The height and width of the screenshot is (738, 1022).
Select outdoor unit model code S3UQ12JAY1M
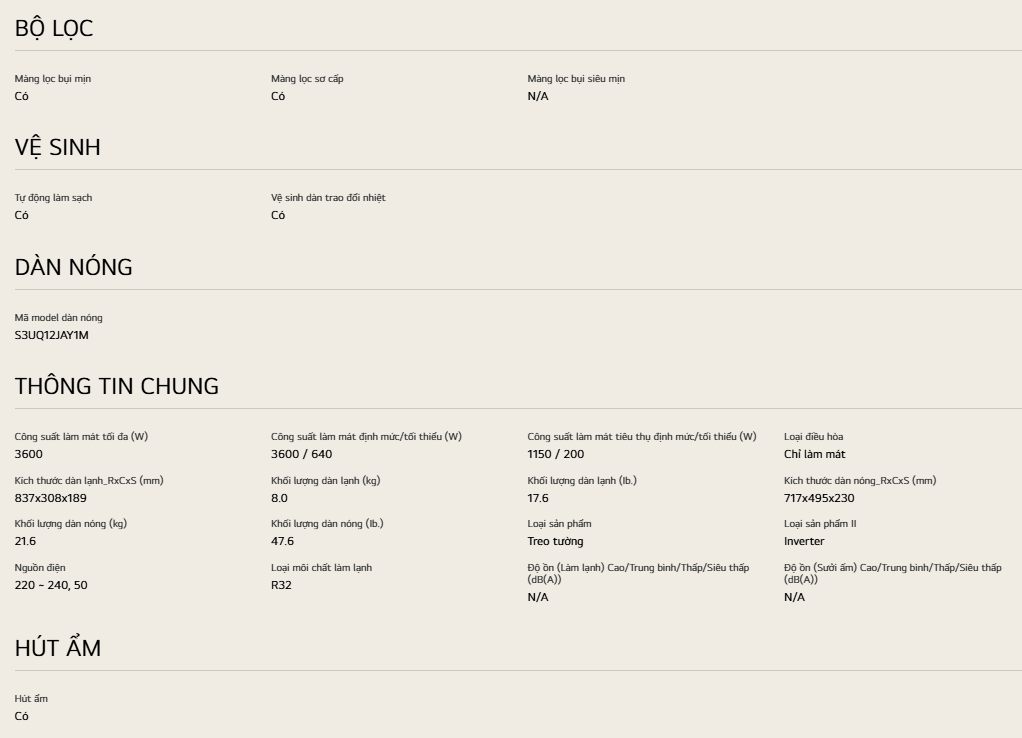point(52,335)
